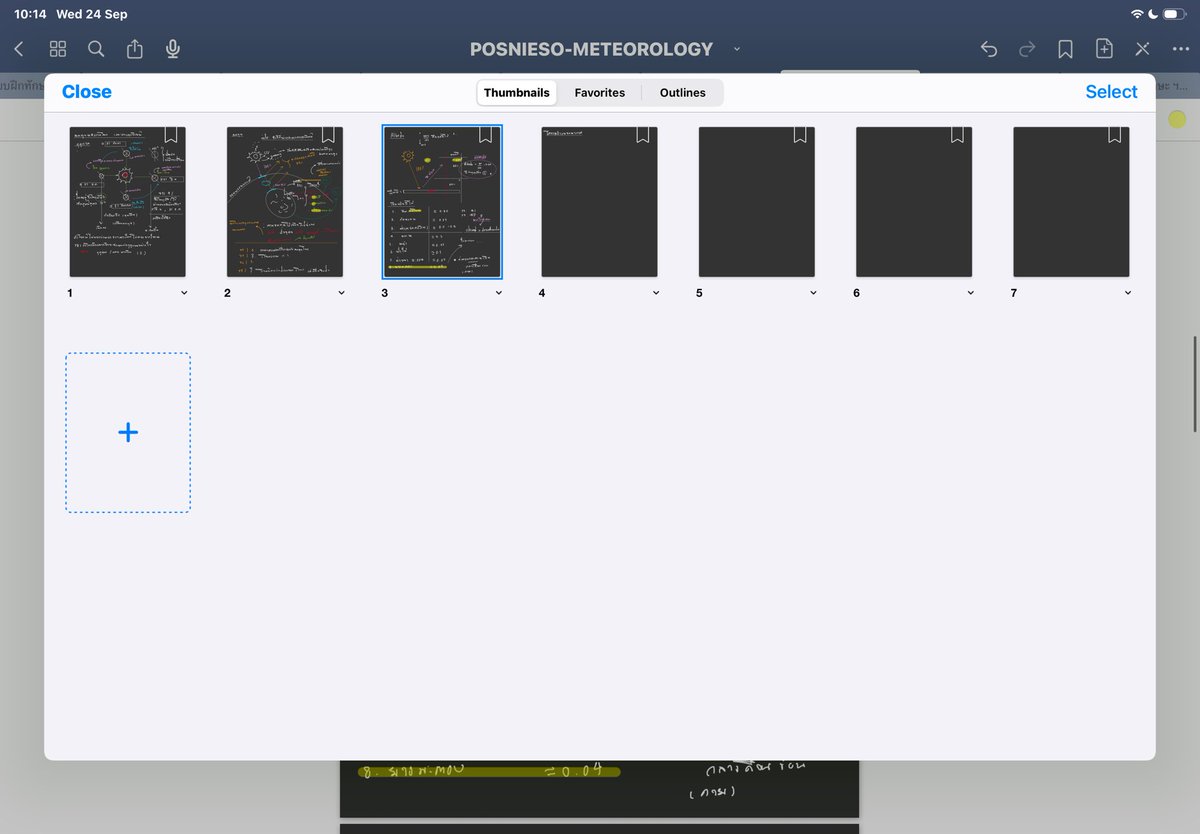
Task: Redo the last undone action
Action: point(1027,48)
